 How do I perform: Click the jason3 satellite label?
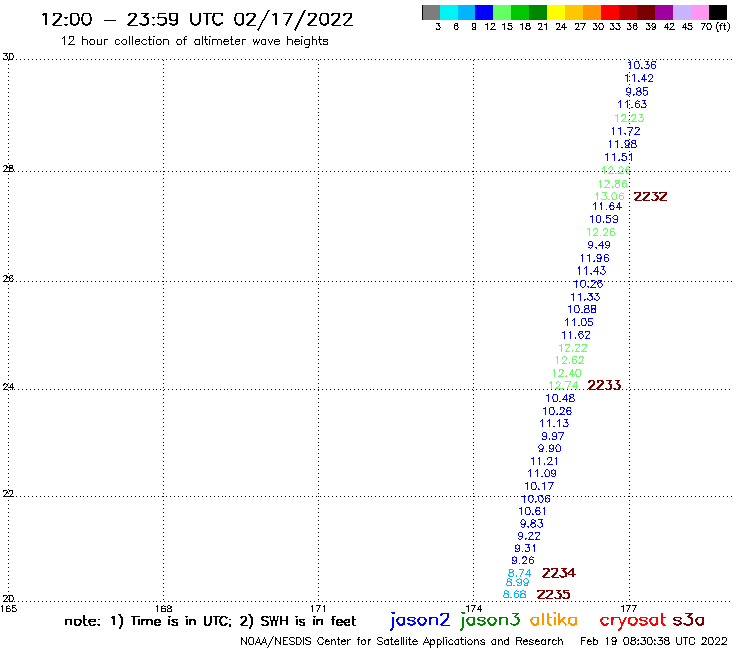point(490,620)
